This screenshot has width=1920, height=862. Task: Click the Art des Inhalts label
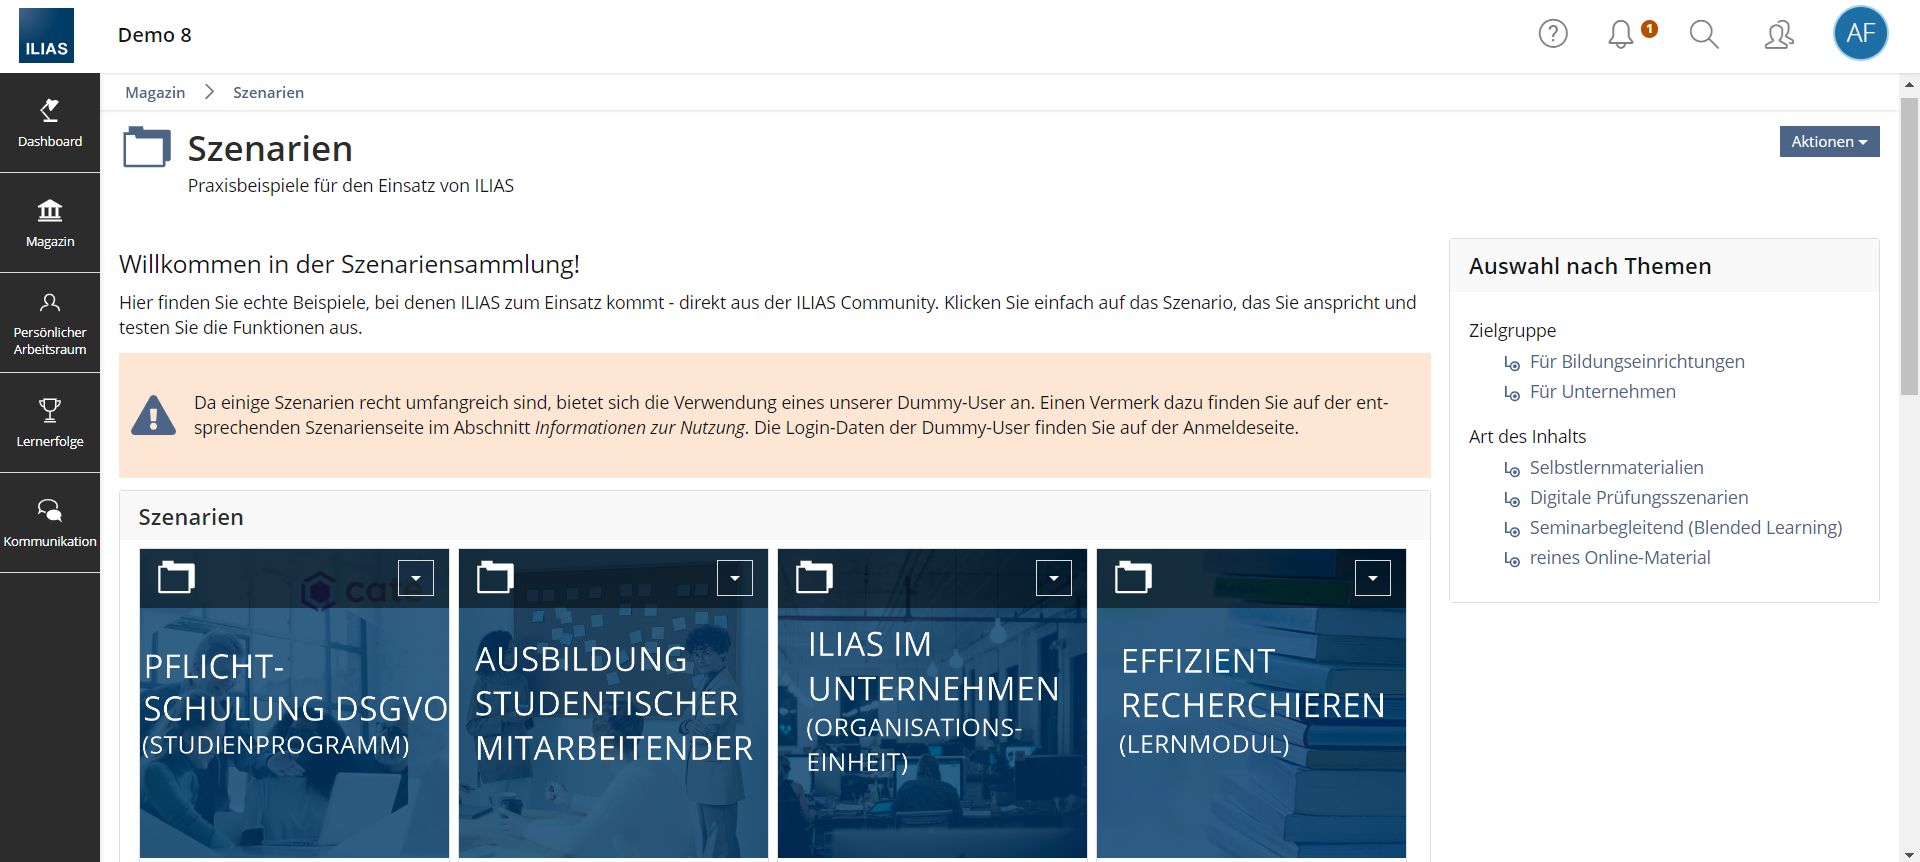1527,436
